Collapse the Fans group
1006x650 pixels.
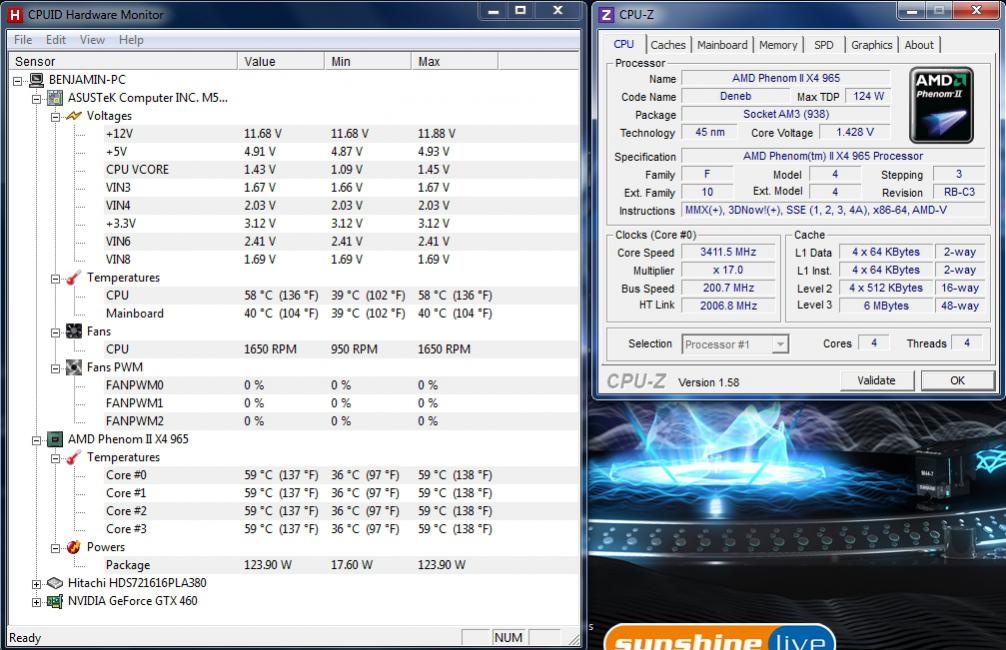click(55, 332)
